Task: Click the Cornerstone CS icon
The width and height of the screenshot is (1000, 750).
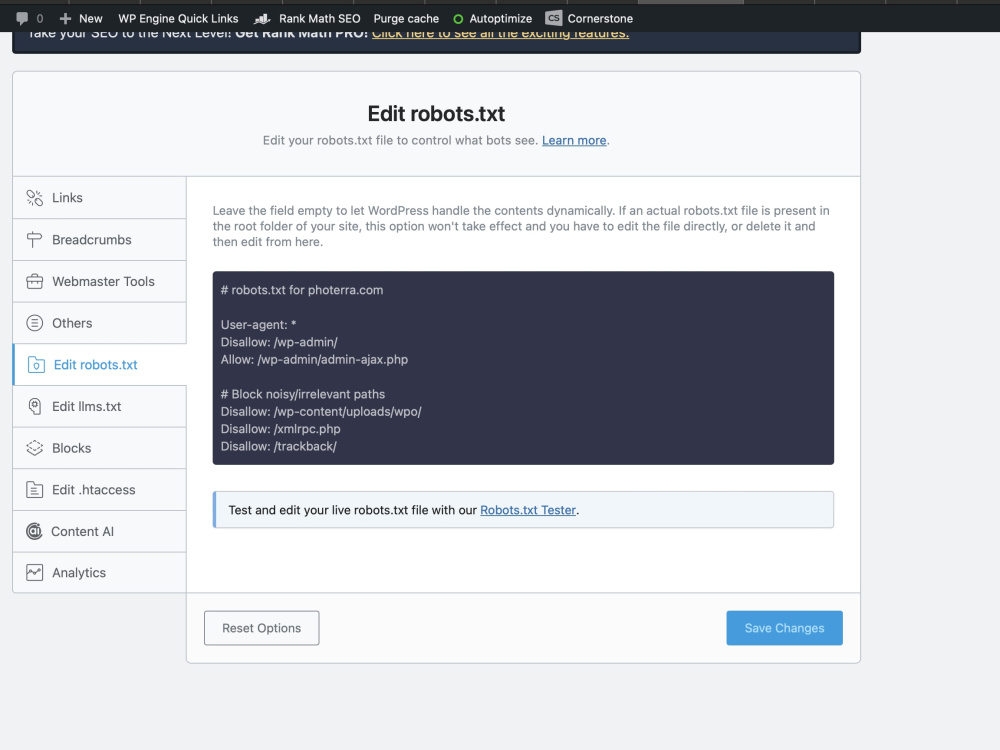Action: pyautogui.click(x=554, y=18)
